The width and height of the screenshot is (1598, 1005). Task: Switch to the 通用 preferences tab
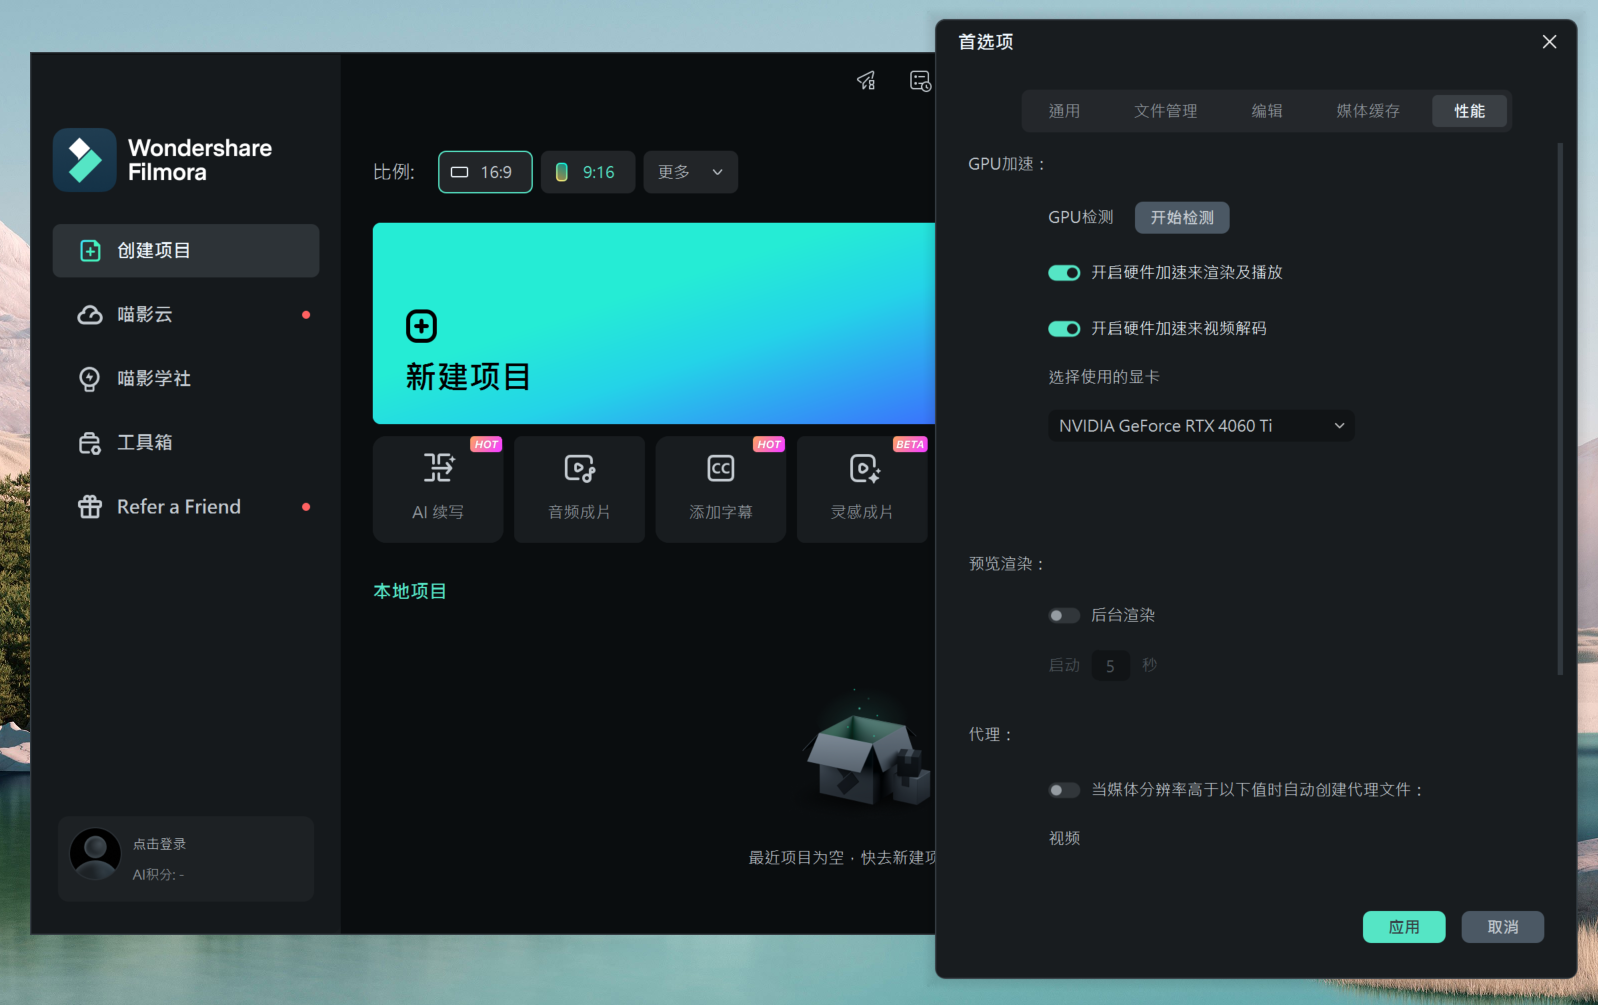(x=1064, y=111)
